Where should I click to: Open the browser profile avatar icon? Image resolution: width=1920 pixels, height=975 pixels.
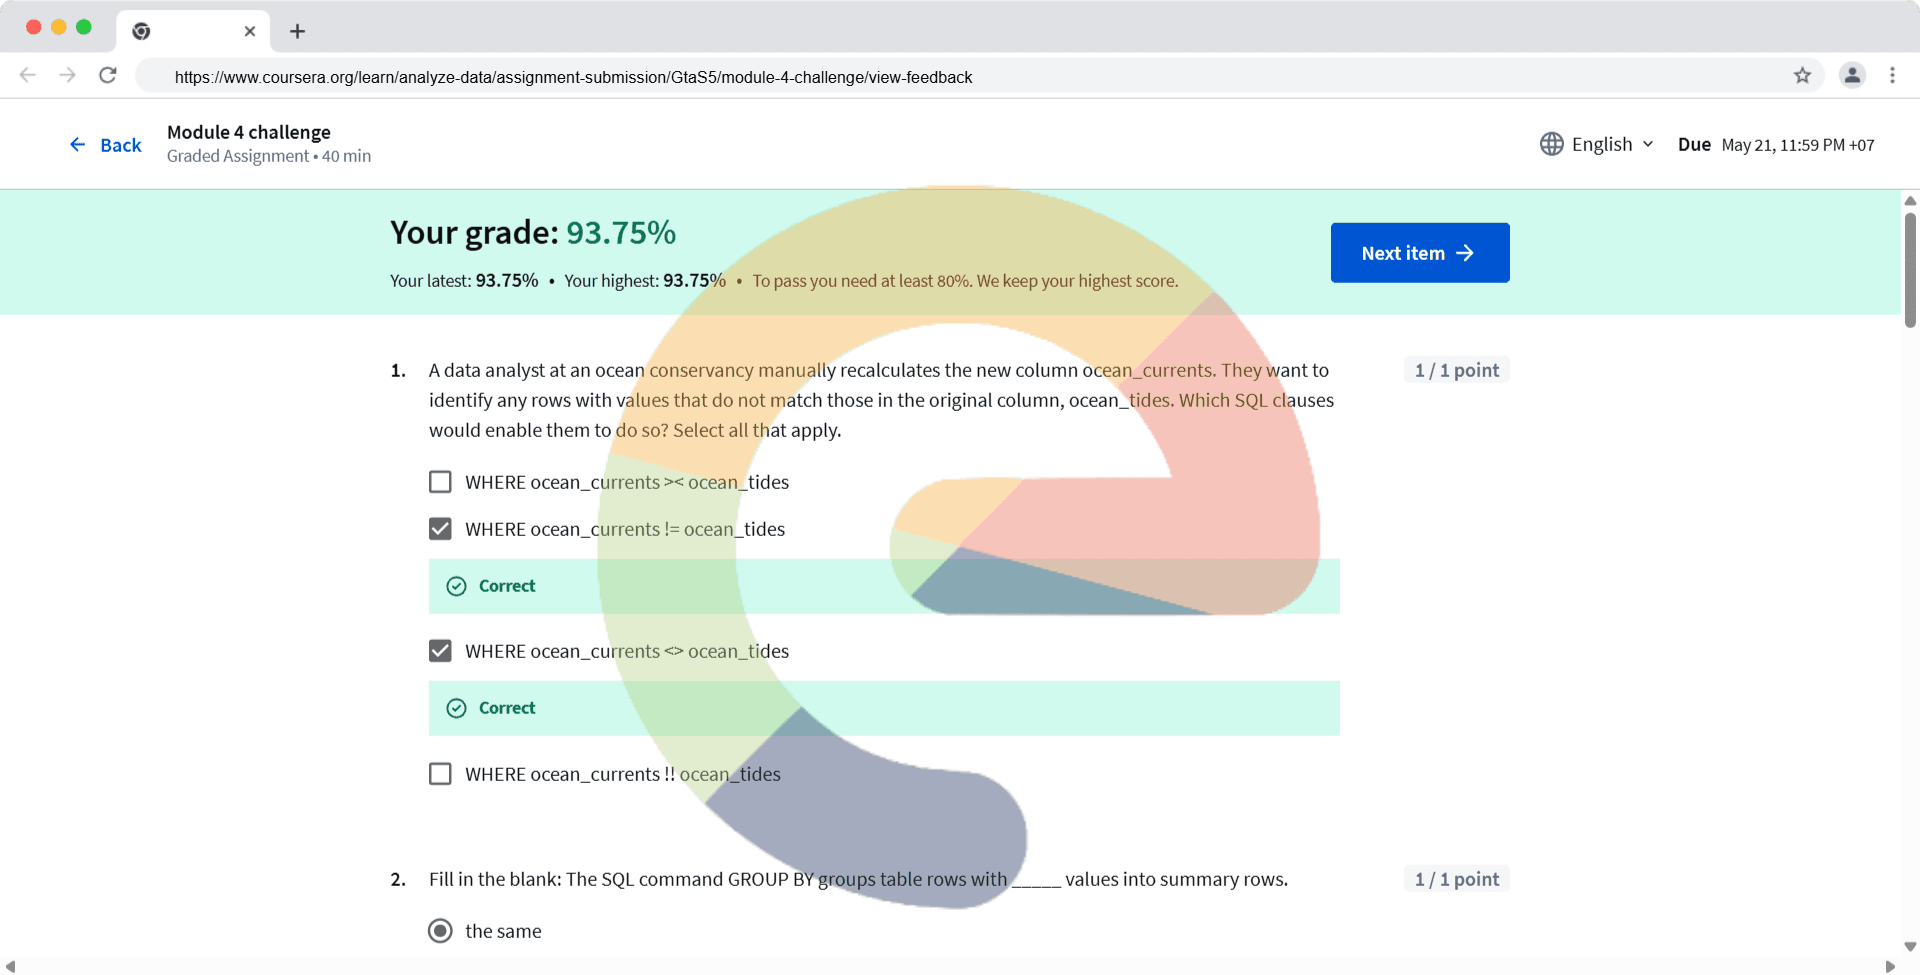point(1852,75)
